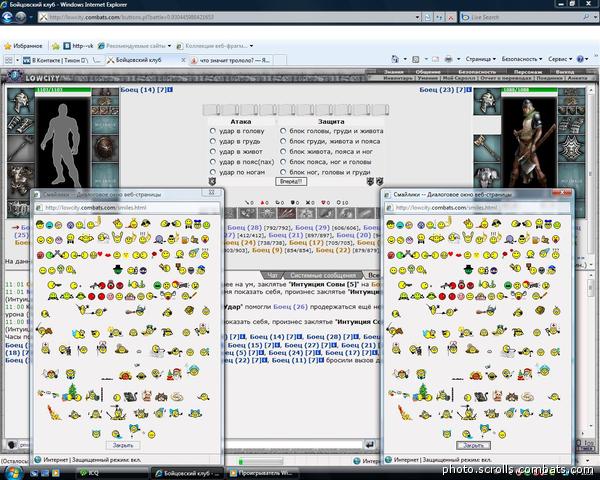The width and height of the screenshot is (600, 480).
Task: Click the add-to-favorites star icon
Action: tap(55, 46)
